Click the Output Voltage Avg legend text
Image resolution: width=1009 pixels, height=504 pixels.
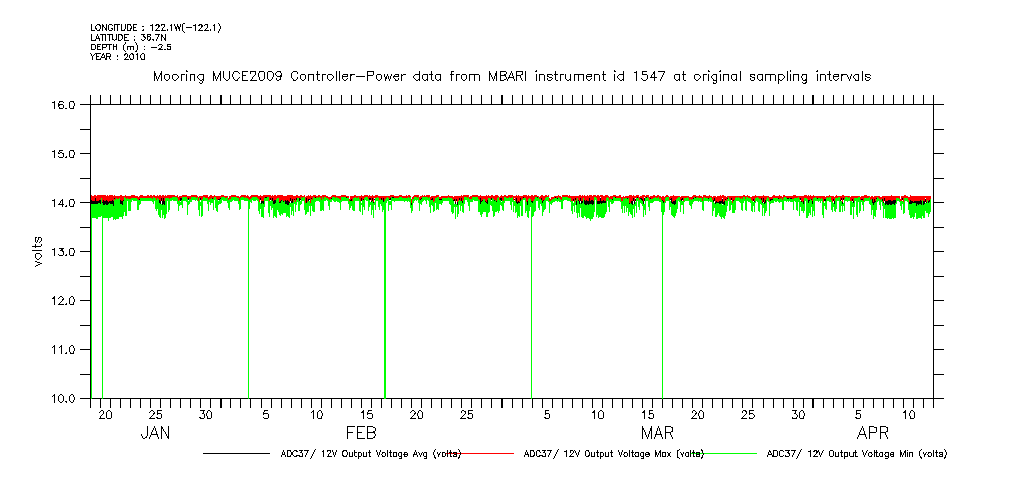(370, 454)
